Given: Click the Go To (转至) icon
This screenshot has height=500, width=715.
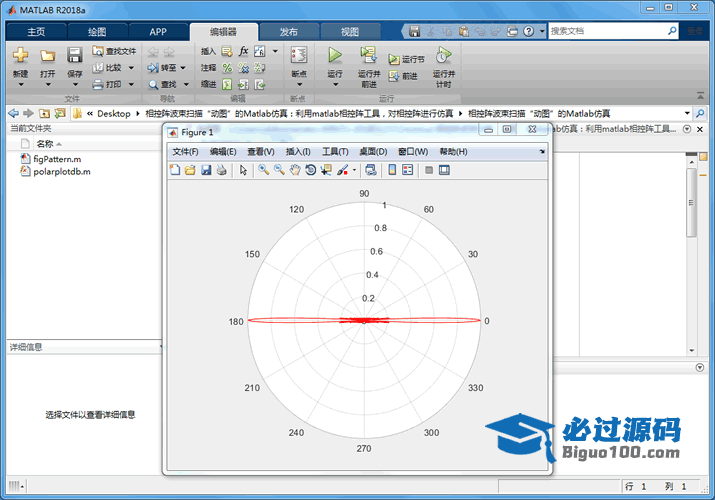Looking at the screenshot, I should 153,68.
